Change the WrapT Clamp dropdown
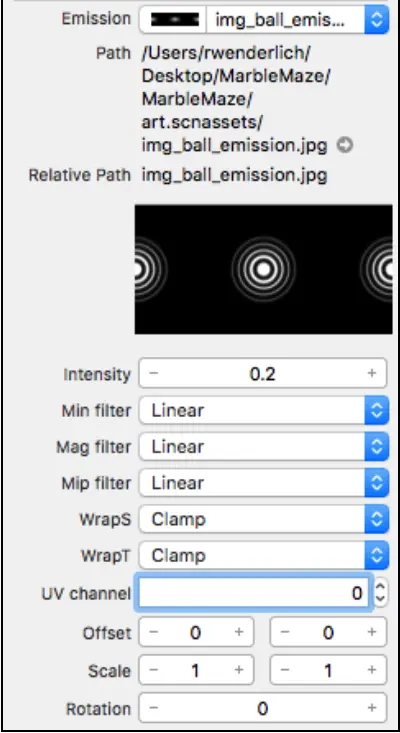Viewport: 400px width, 733px height. 264,556
